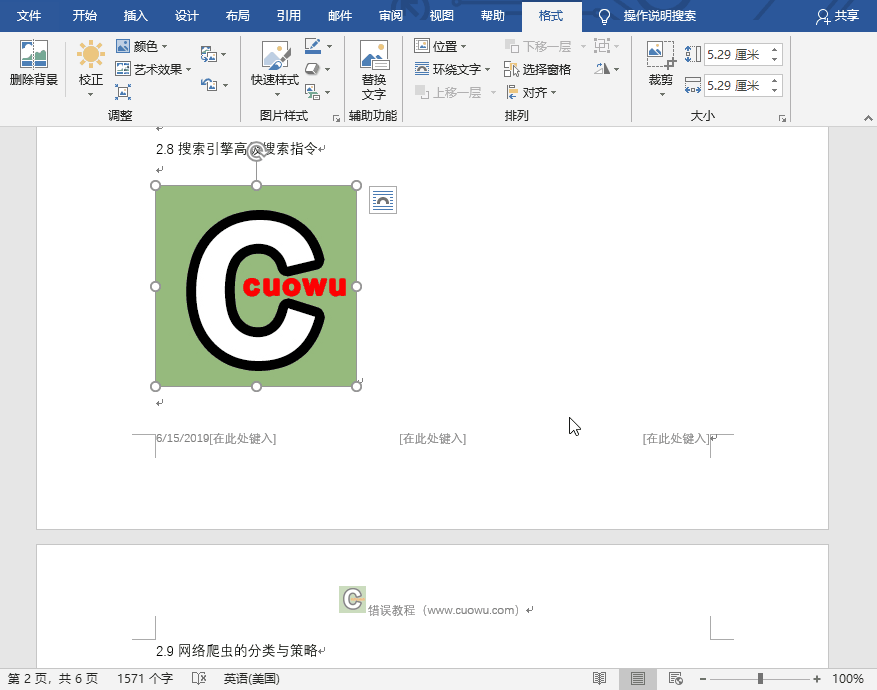This screenshot has width=877, height=690.
Task: Click the shape width input field
Action: pos(736,85)
